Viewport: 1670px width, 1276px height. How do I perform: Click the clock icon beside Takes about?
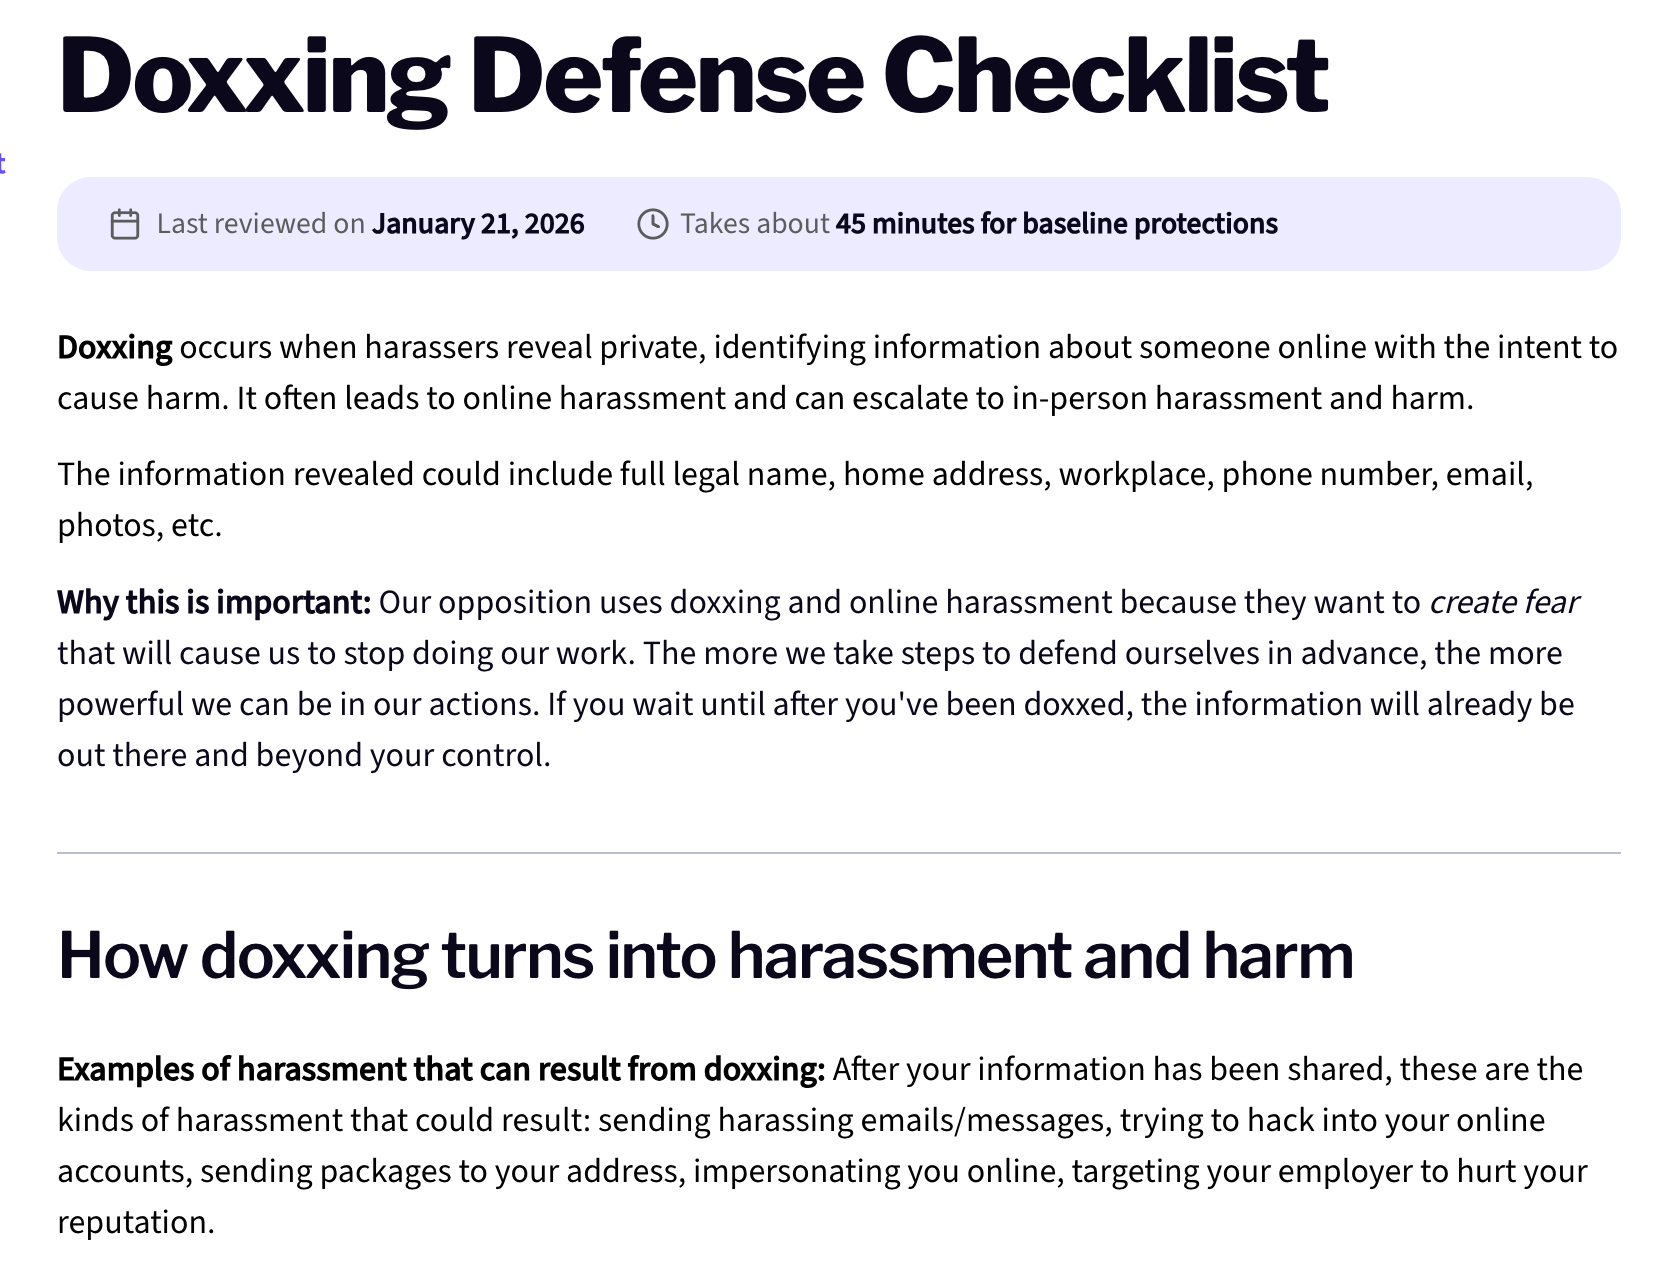coord(652,224)
